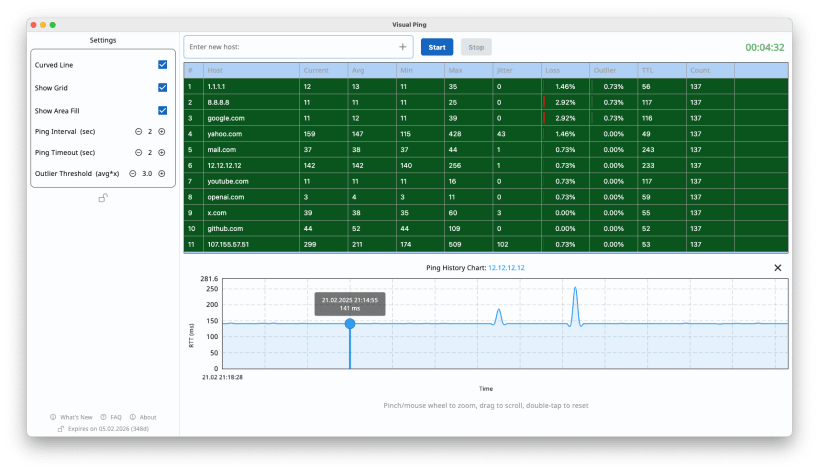Image resolution: width=819 pixels, height=472 pixels.
Task: Click the unlock padlock below Settings panel
Action: tap(103, 198)
